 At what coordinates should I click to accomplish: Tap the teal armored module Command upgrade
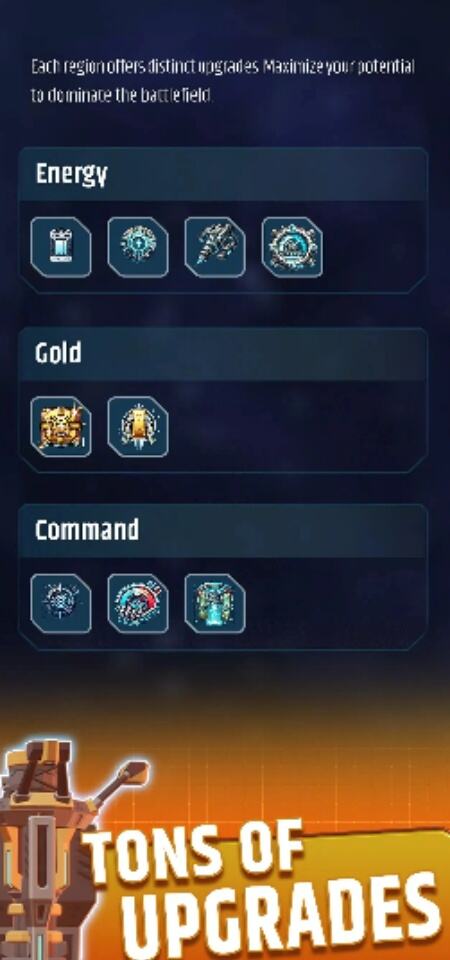215,604
